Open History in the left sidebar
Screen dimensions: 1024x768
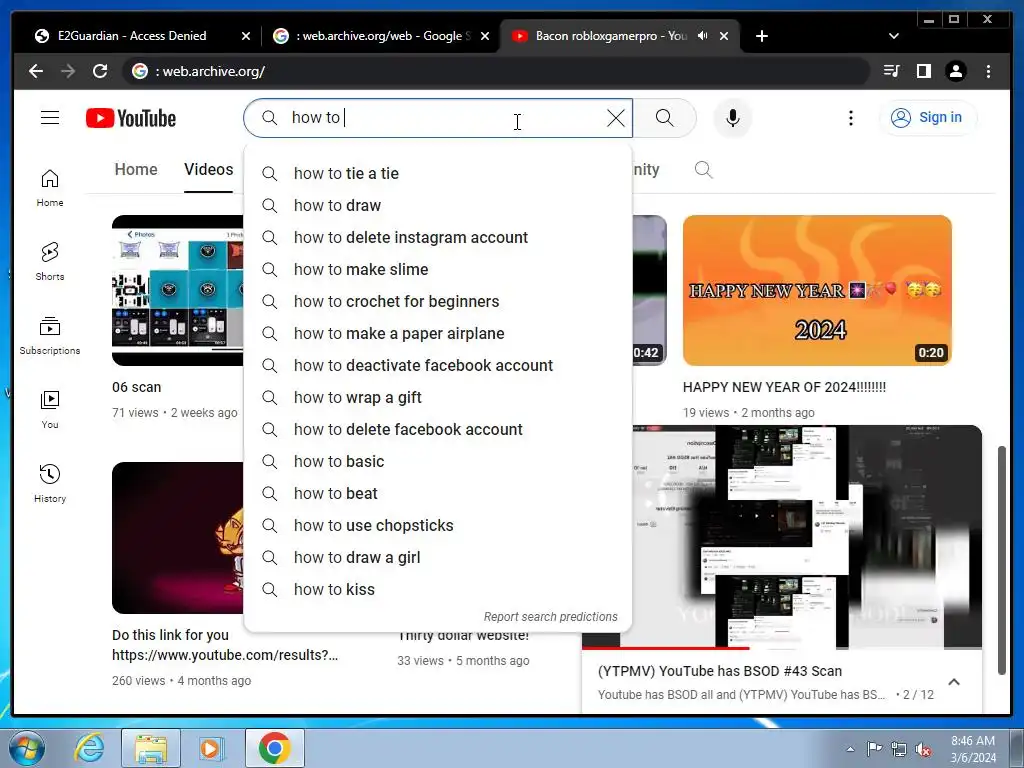pyautogui.click(x=50, y=483)
